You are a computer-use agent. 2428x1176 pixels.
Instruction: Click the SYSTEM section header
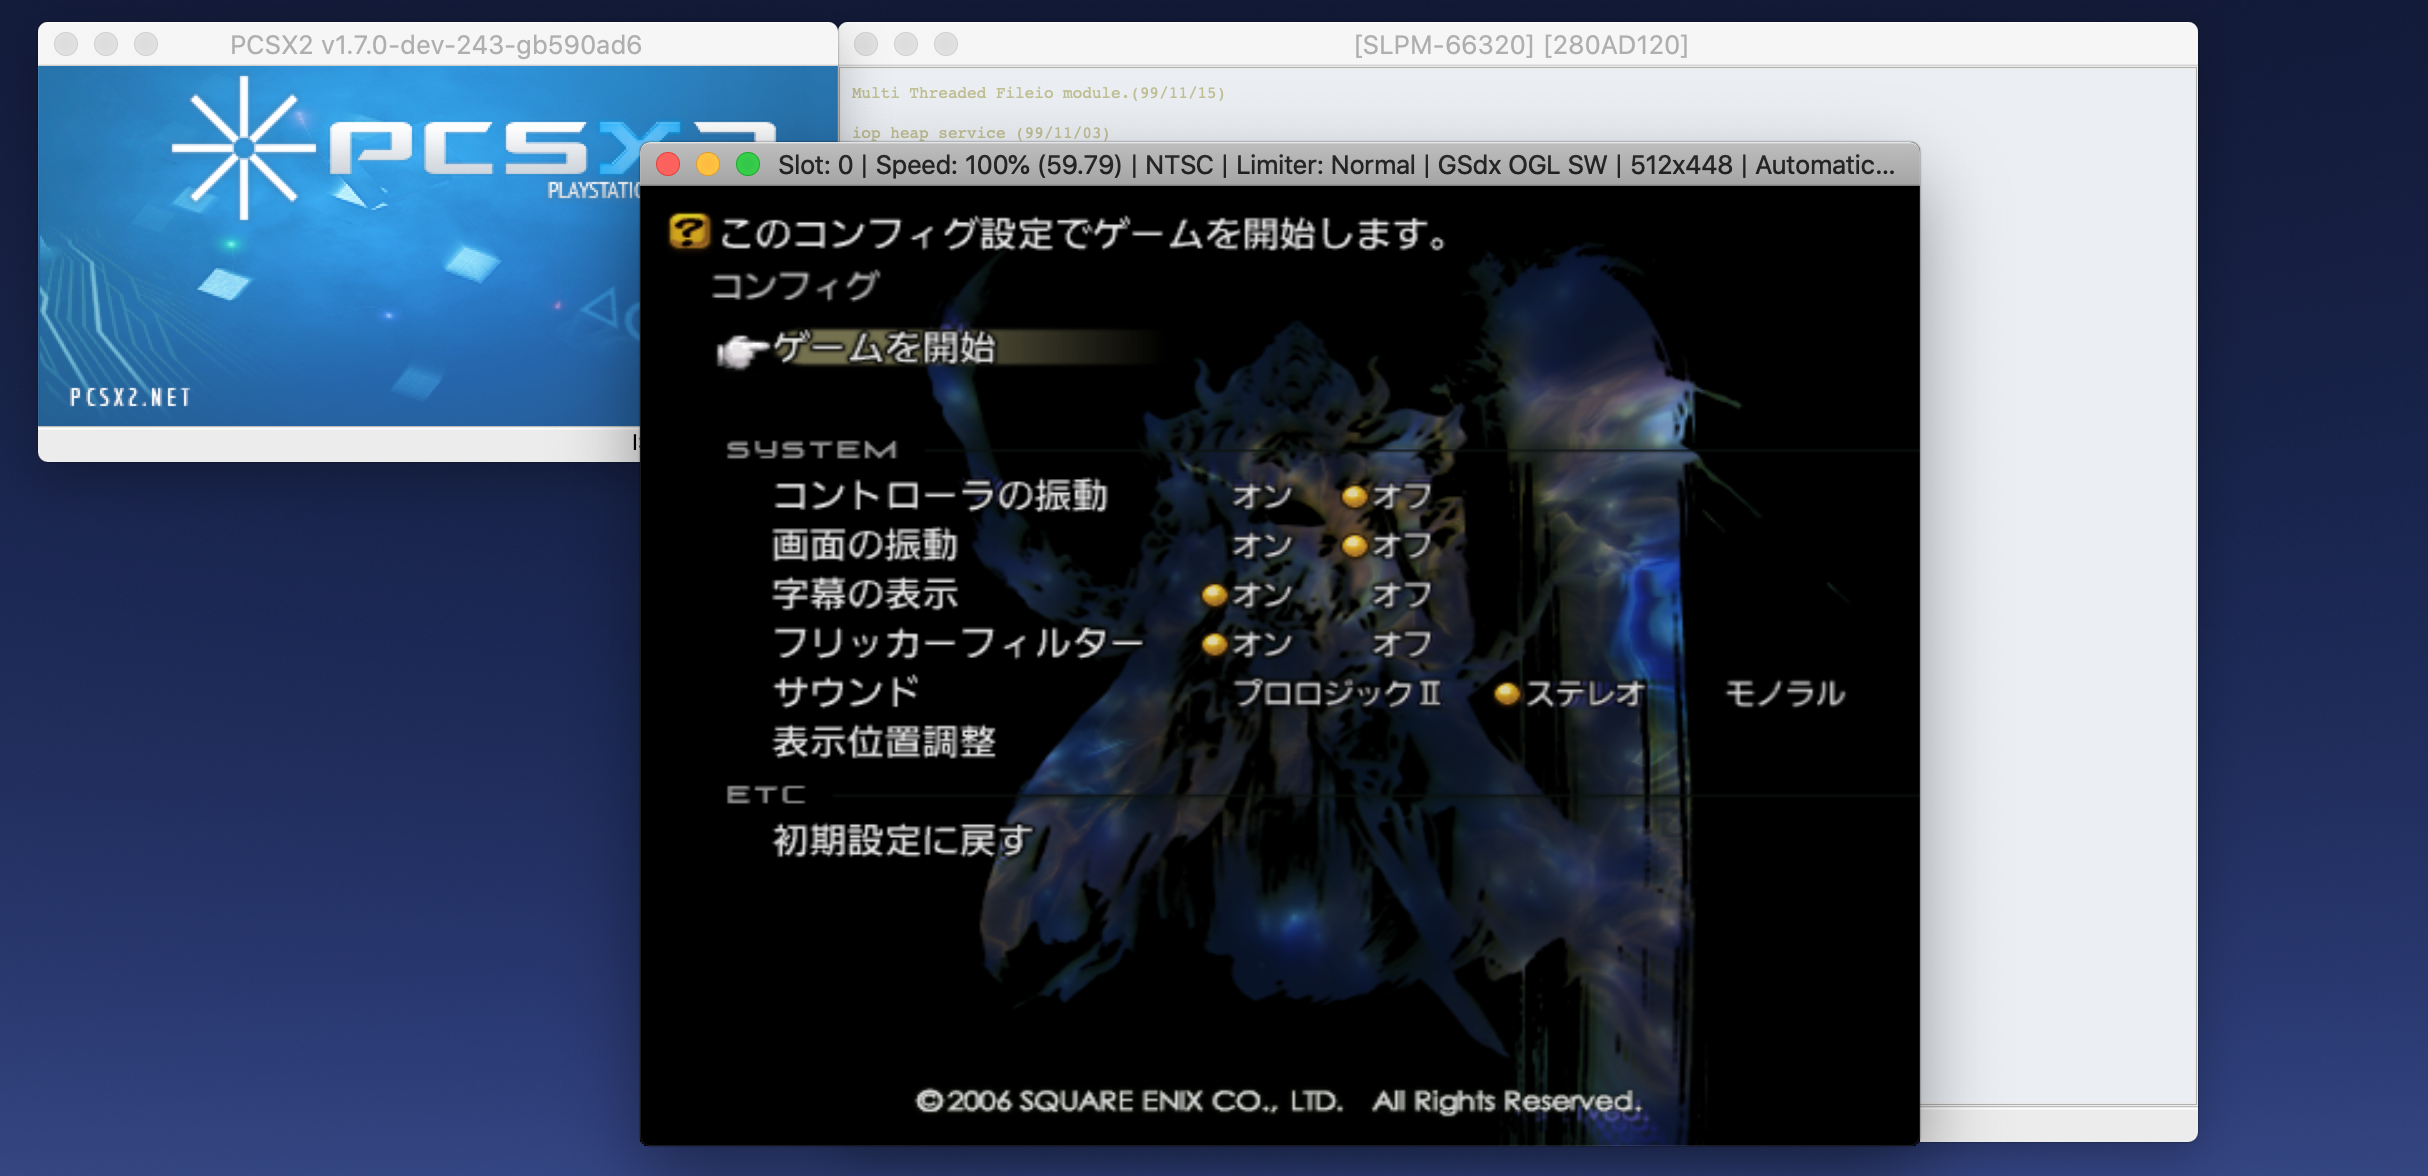[812, 450]
